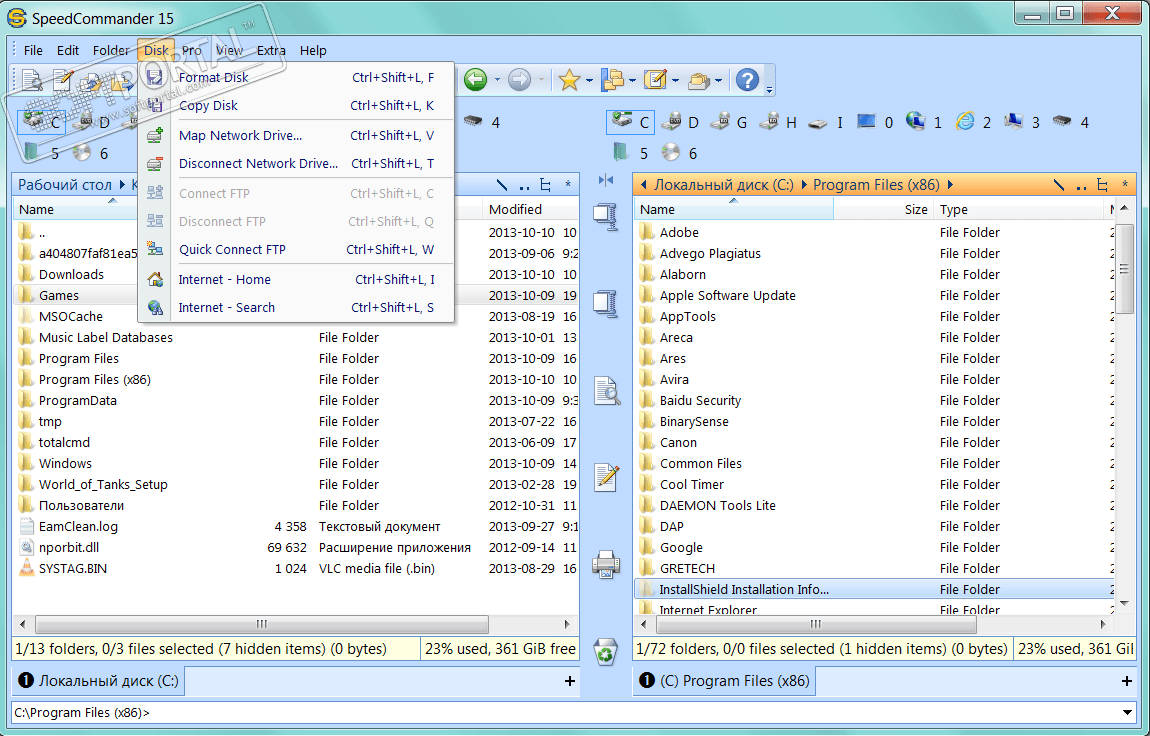Click the command line input field
The width and height of the screenshot is (1150, 736).
[565, 713]
